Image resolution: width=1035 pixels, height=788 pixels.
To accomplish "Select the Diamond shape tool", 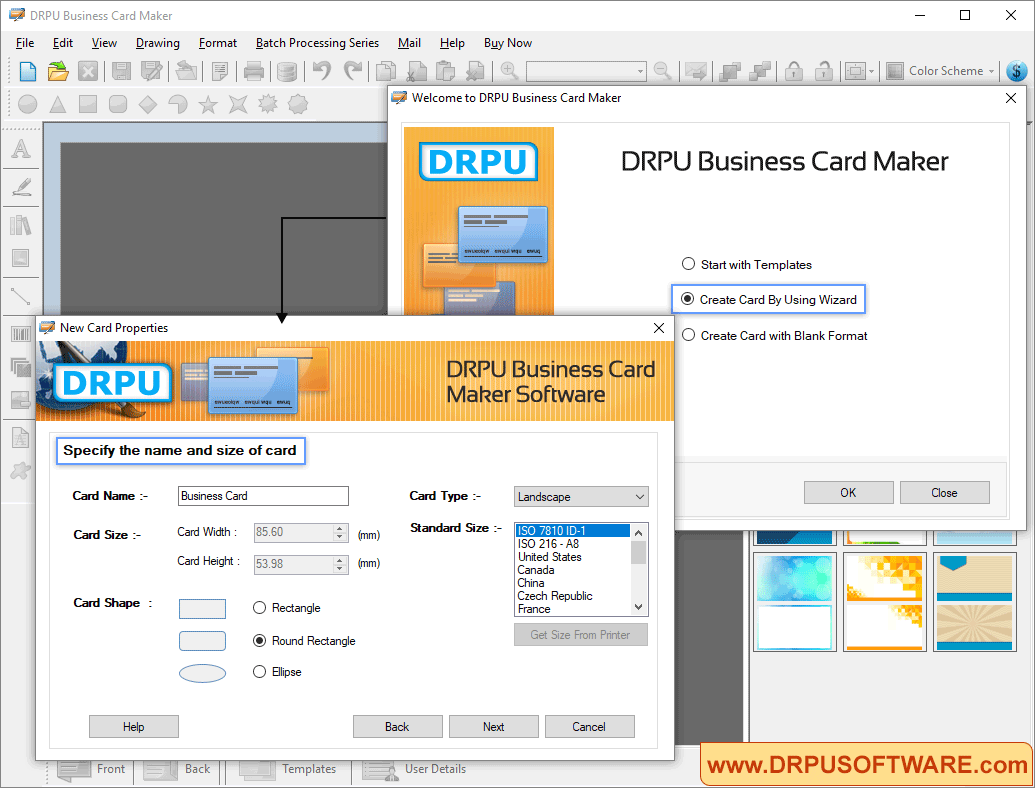I will [148, 104].
